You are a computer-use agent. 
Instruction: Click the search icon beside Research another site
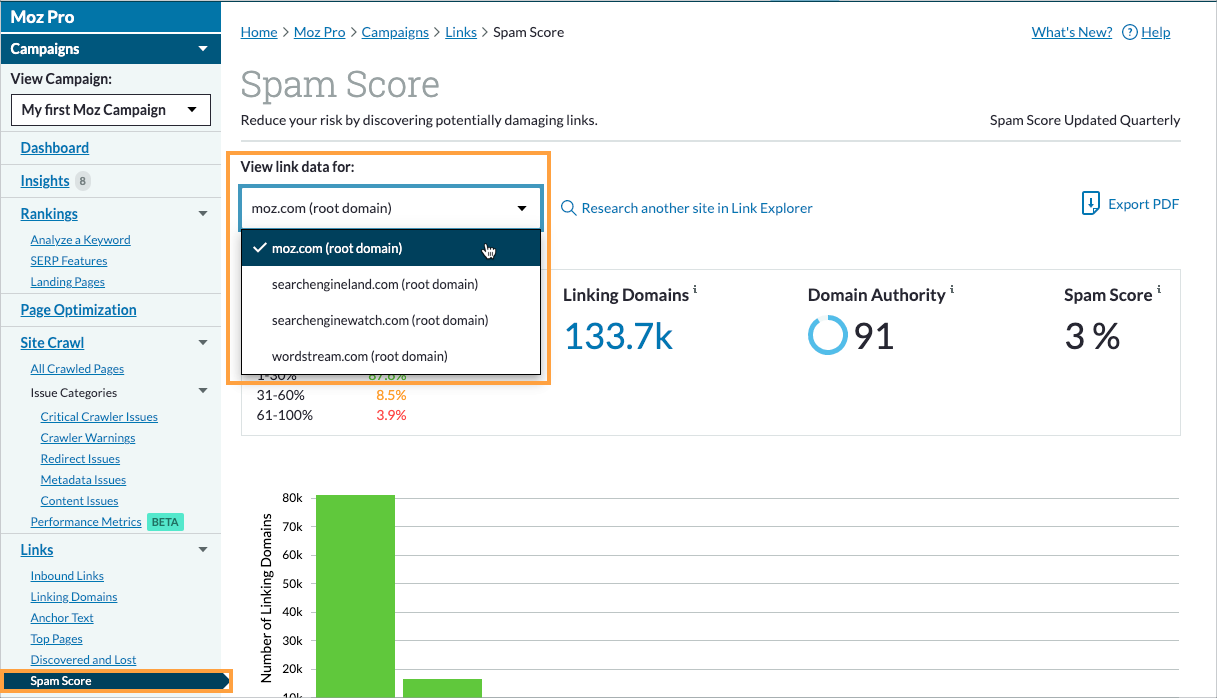coord(568,208)
